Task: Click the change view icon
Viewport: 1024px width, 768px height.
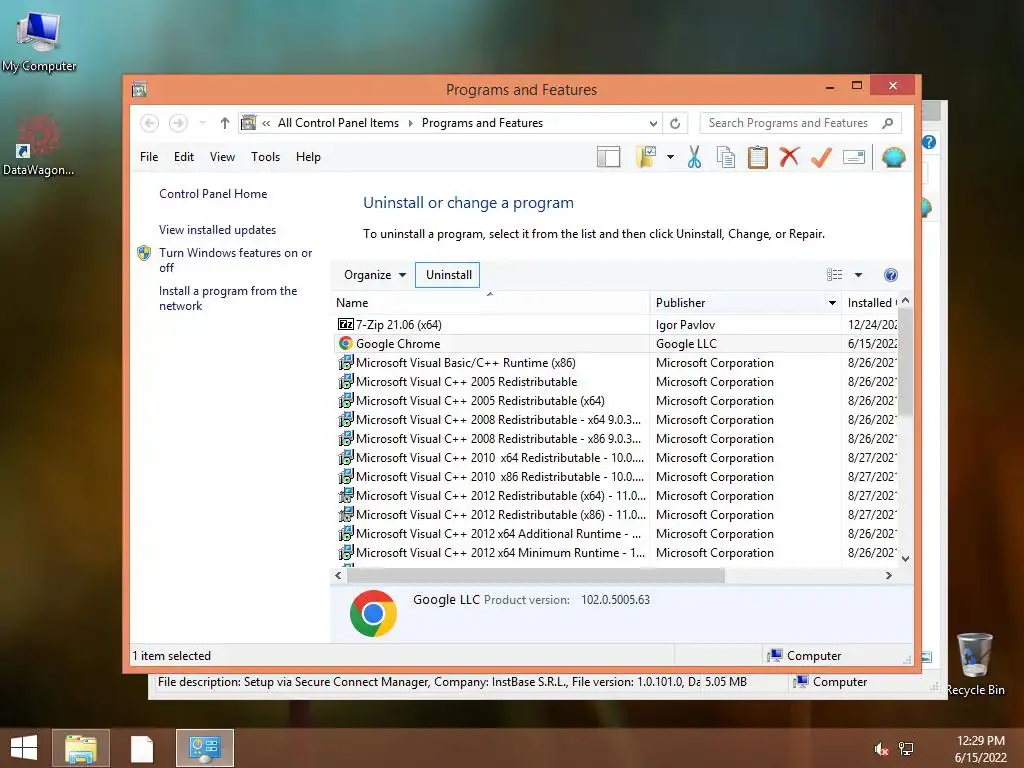Action: (835, 275)
